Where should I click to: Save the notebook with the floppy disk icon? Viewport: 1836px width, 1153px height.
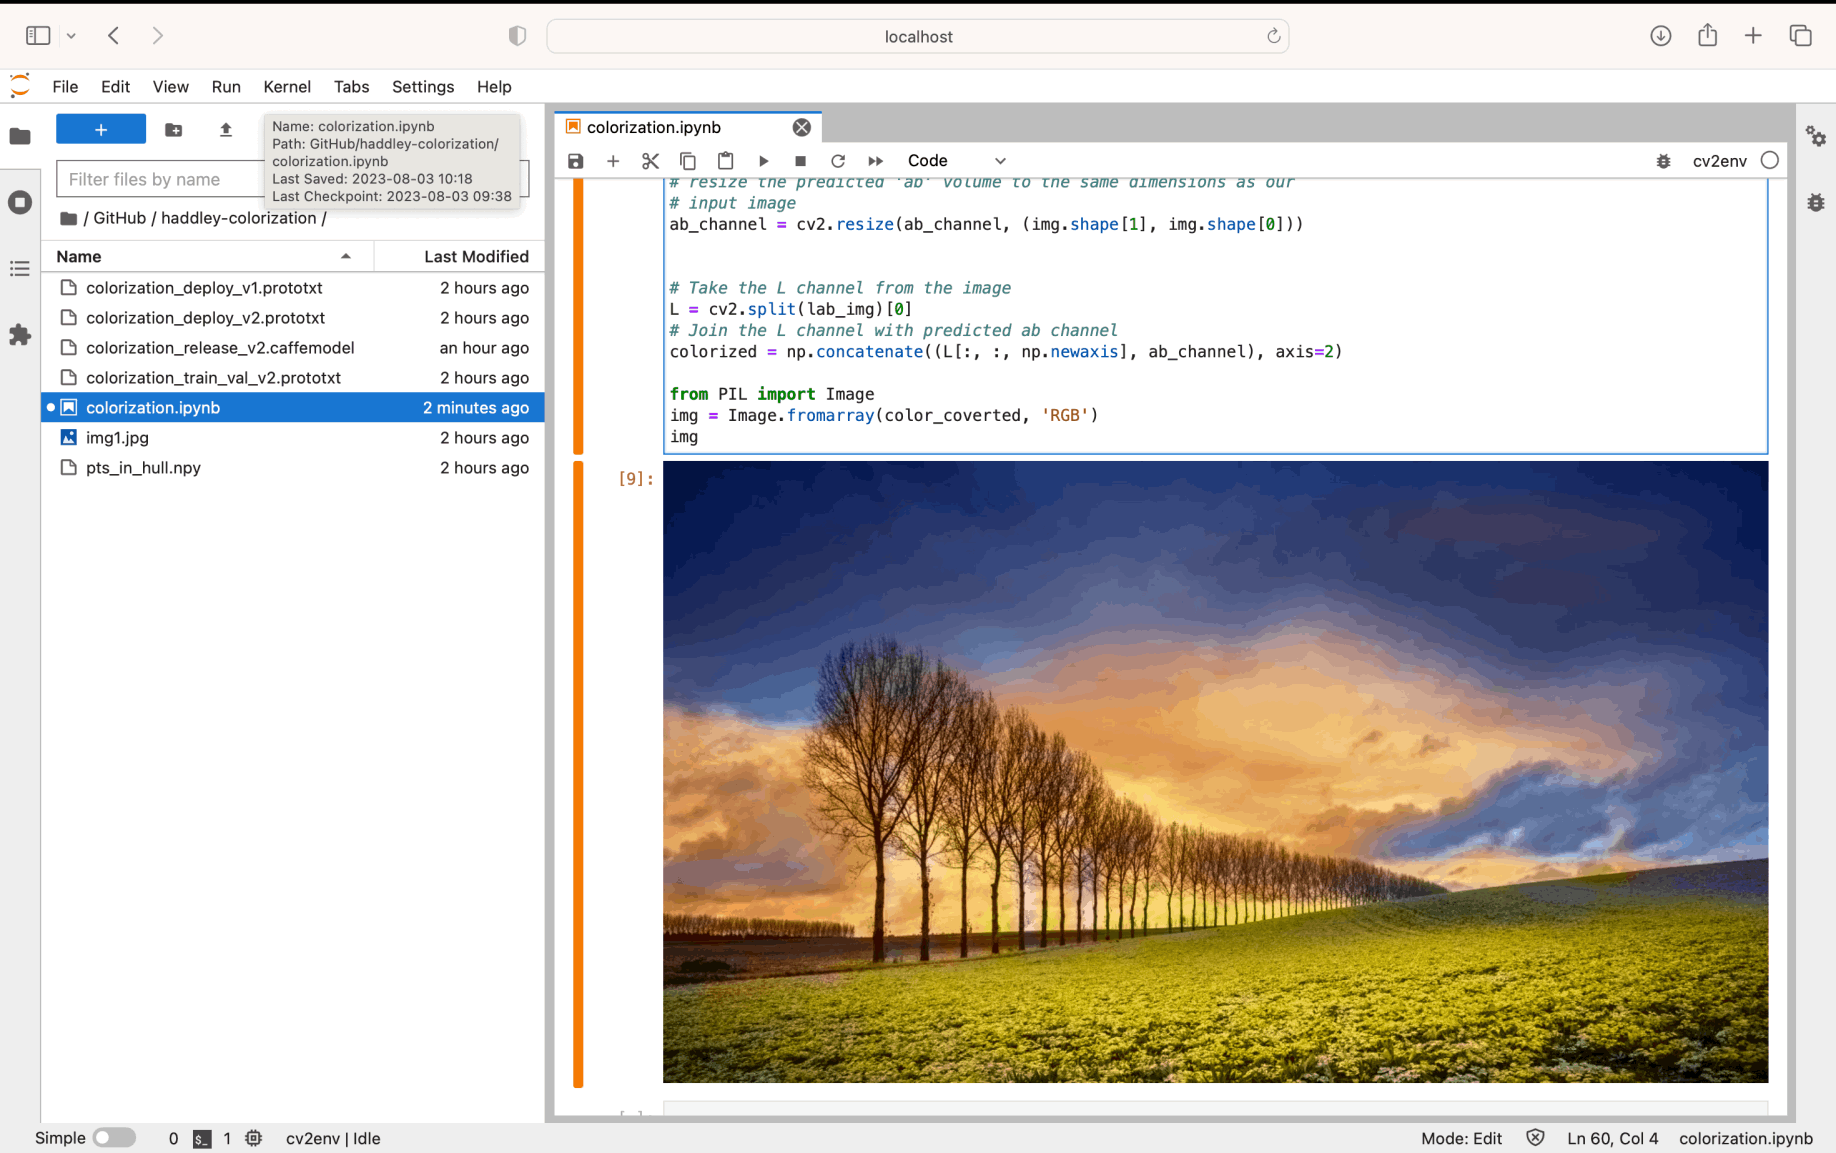[x=575, y=161]
